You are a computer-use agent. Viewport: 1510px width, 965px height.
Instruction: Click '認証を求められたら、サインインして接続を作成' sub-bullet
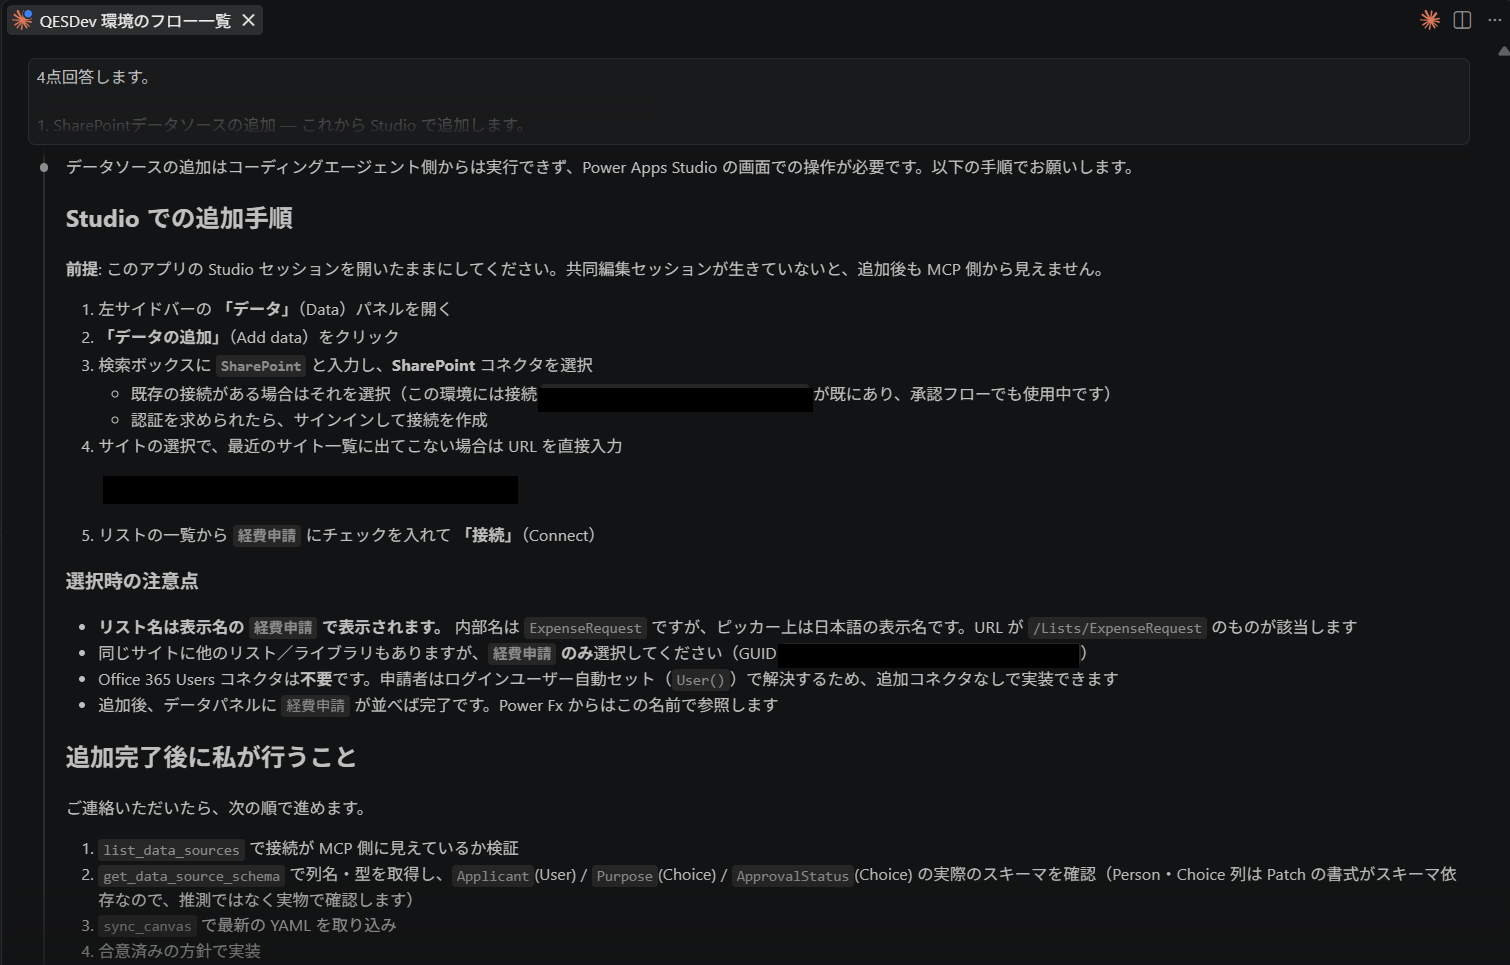309,420
